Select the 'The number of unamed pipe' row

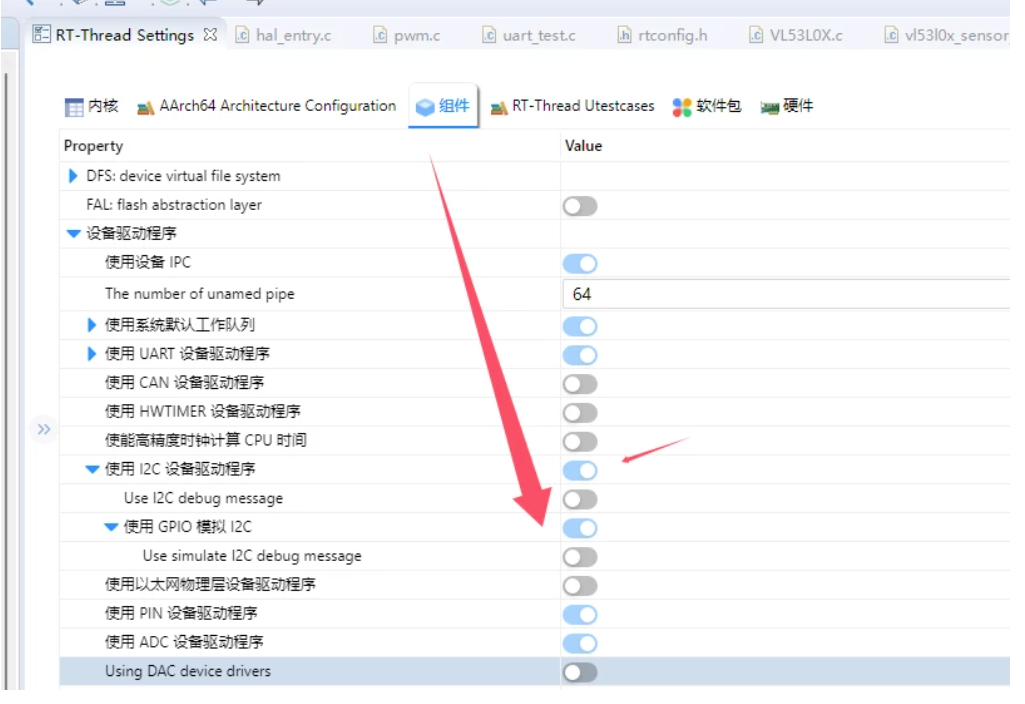point(534,294)
